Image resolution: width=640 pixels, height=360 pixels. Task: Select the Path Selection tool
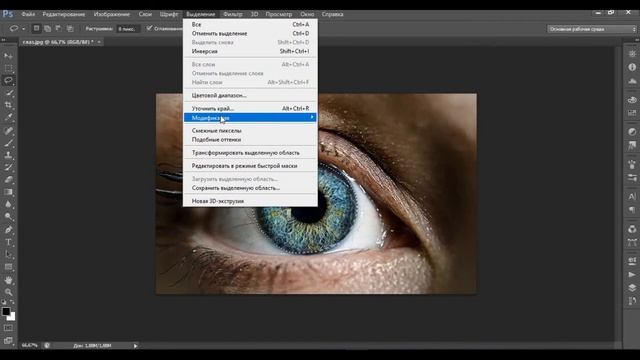pyautogui.click(x=8, y=254)
